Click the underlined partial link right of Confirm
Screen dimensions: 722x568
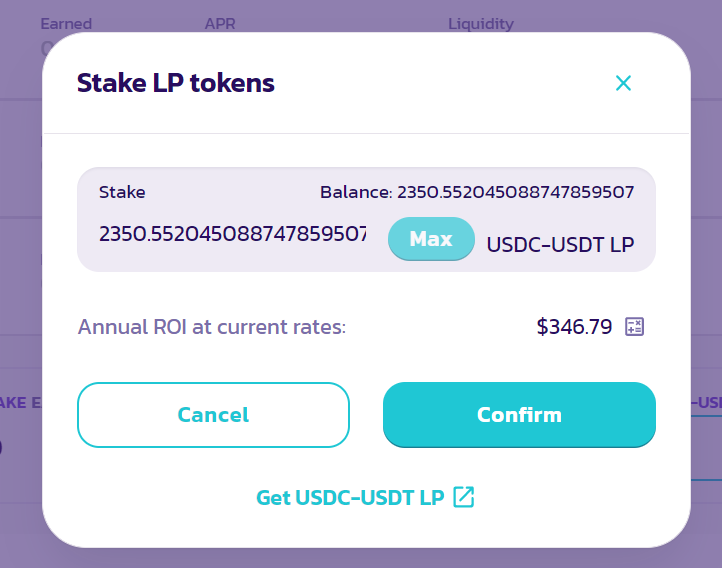[706, 402]
